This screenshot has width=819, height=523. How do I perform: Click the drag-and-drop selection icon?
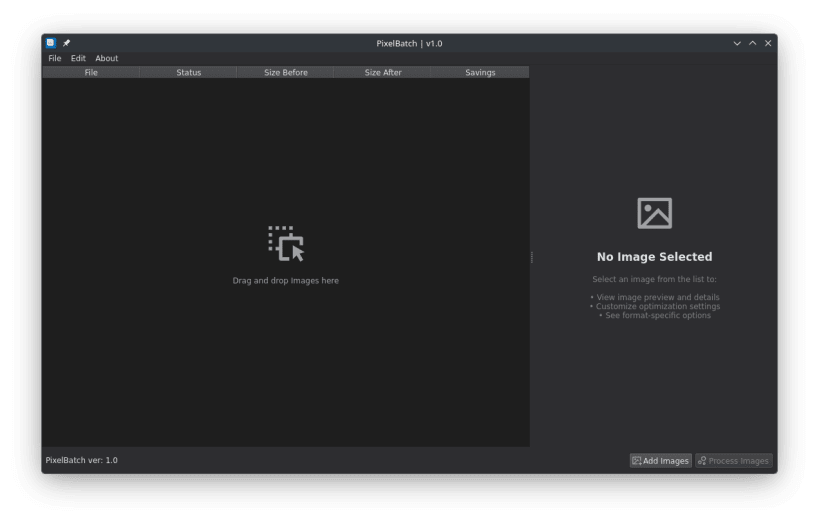286,243
